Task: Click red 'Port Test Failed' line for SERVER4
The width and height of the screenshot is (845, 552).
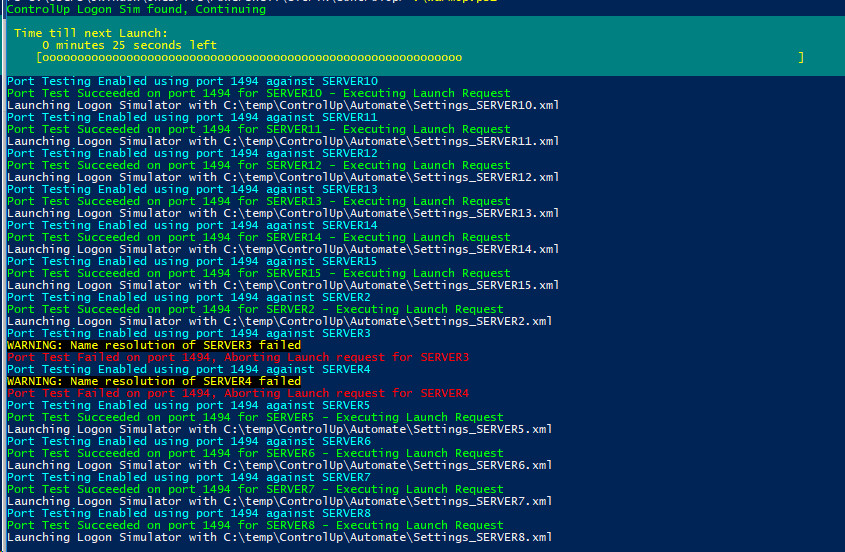Action: tap(238, 394)
